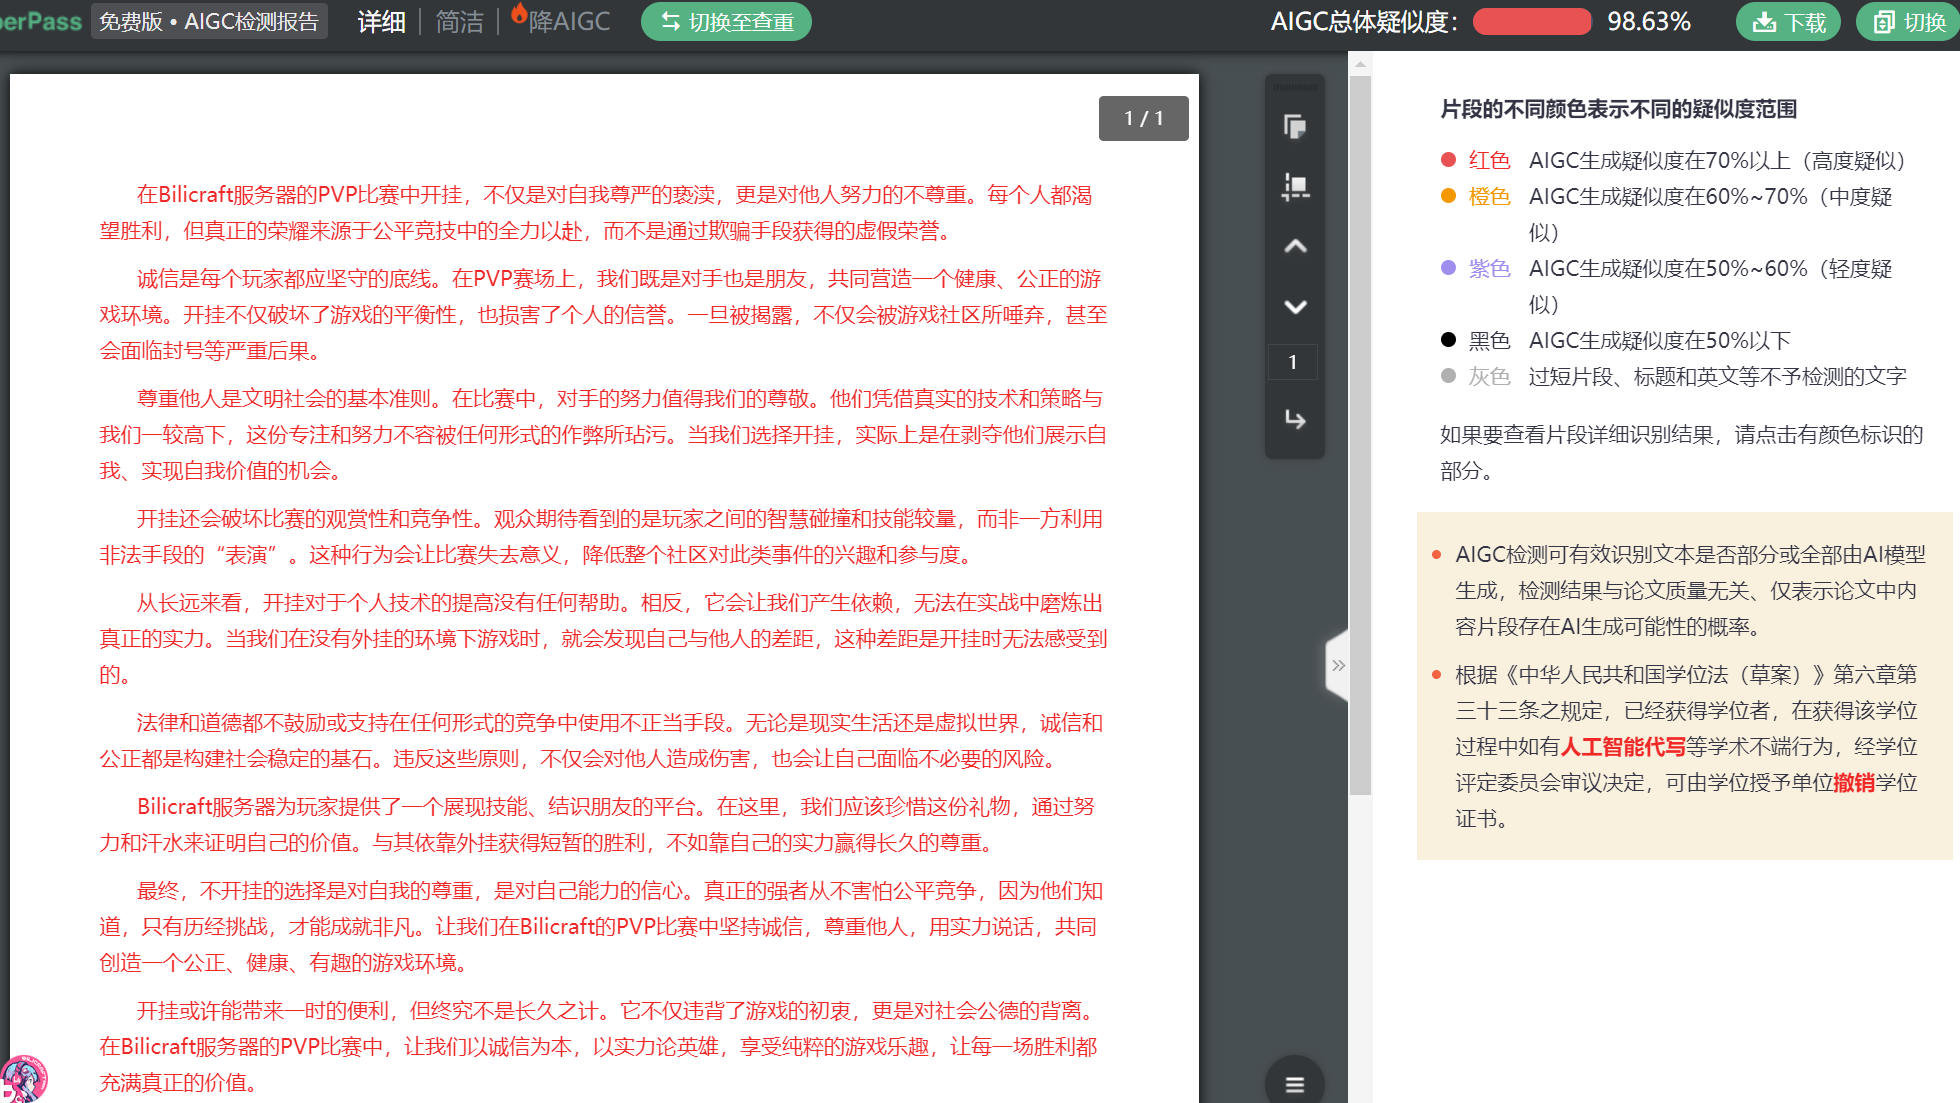Image resolution: width=1960 pixels, height=1103 pixels.
Task: Click the 免费版 • AIGC检测报告 label
Action: click(x=209, y=22)
